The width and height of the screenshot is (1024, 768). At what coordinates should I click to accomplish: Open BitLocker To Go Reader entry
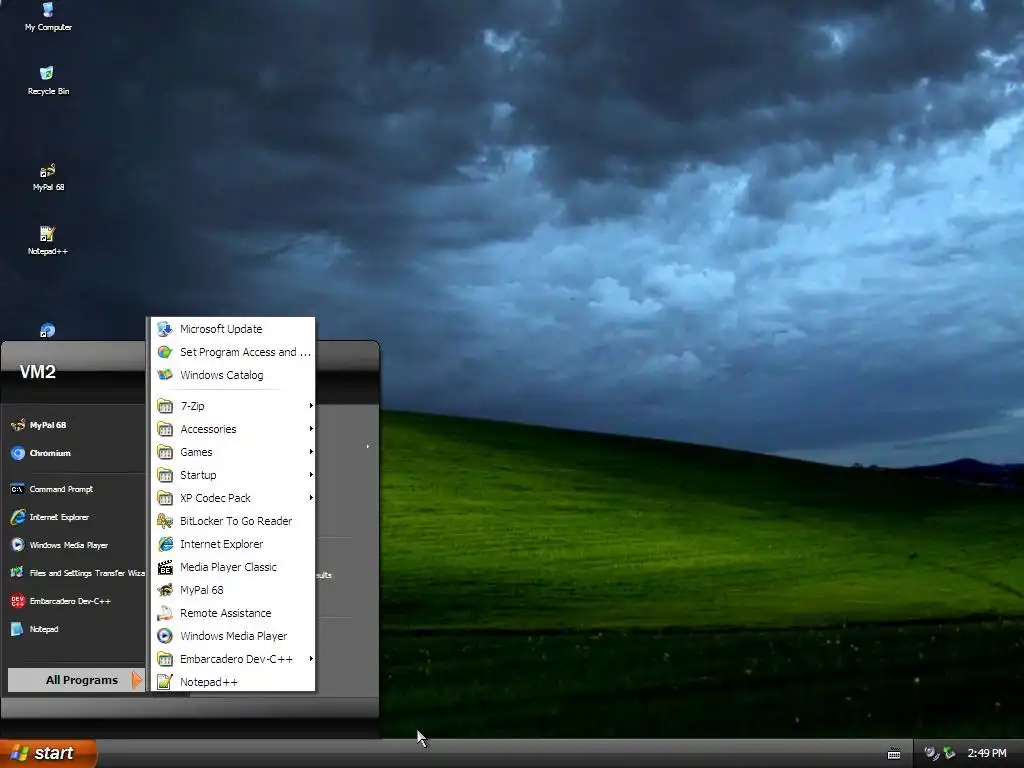[x=233, y=521]
